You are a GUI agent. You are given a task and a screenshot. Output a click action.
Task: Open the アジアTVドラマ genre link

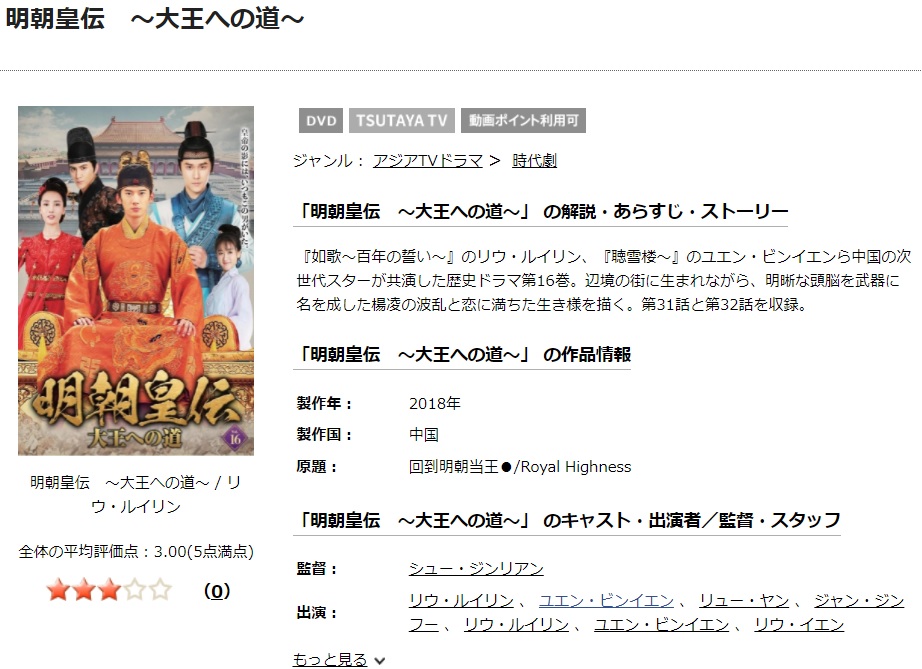point(427,160)
